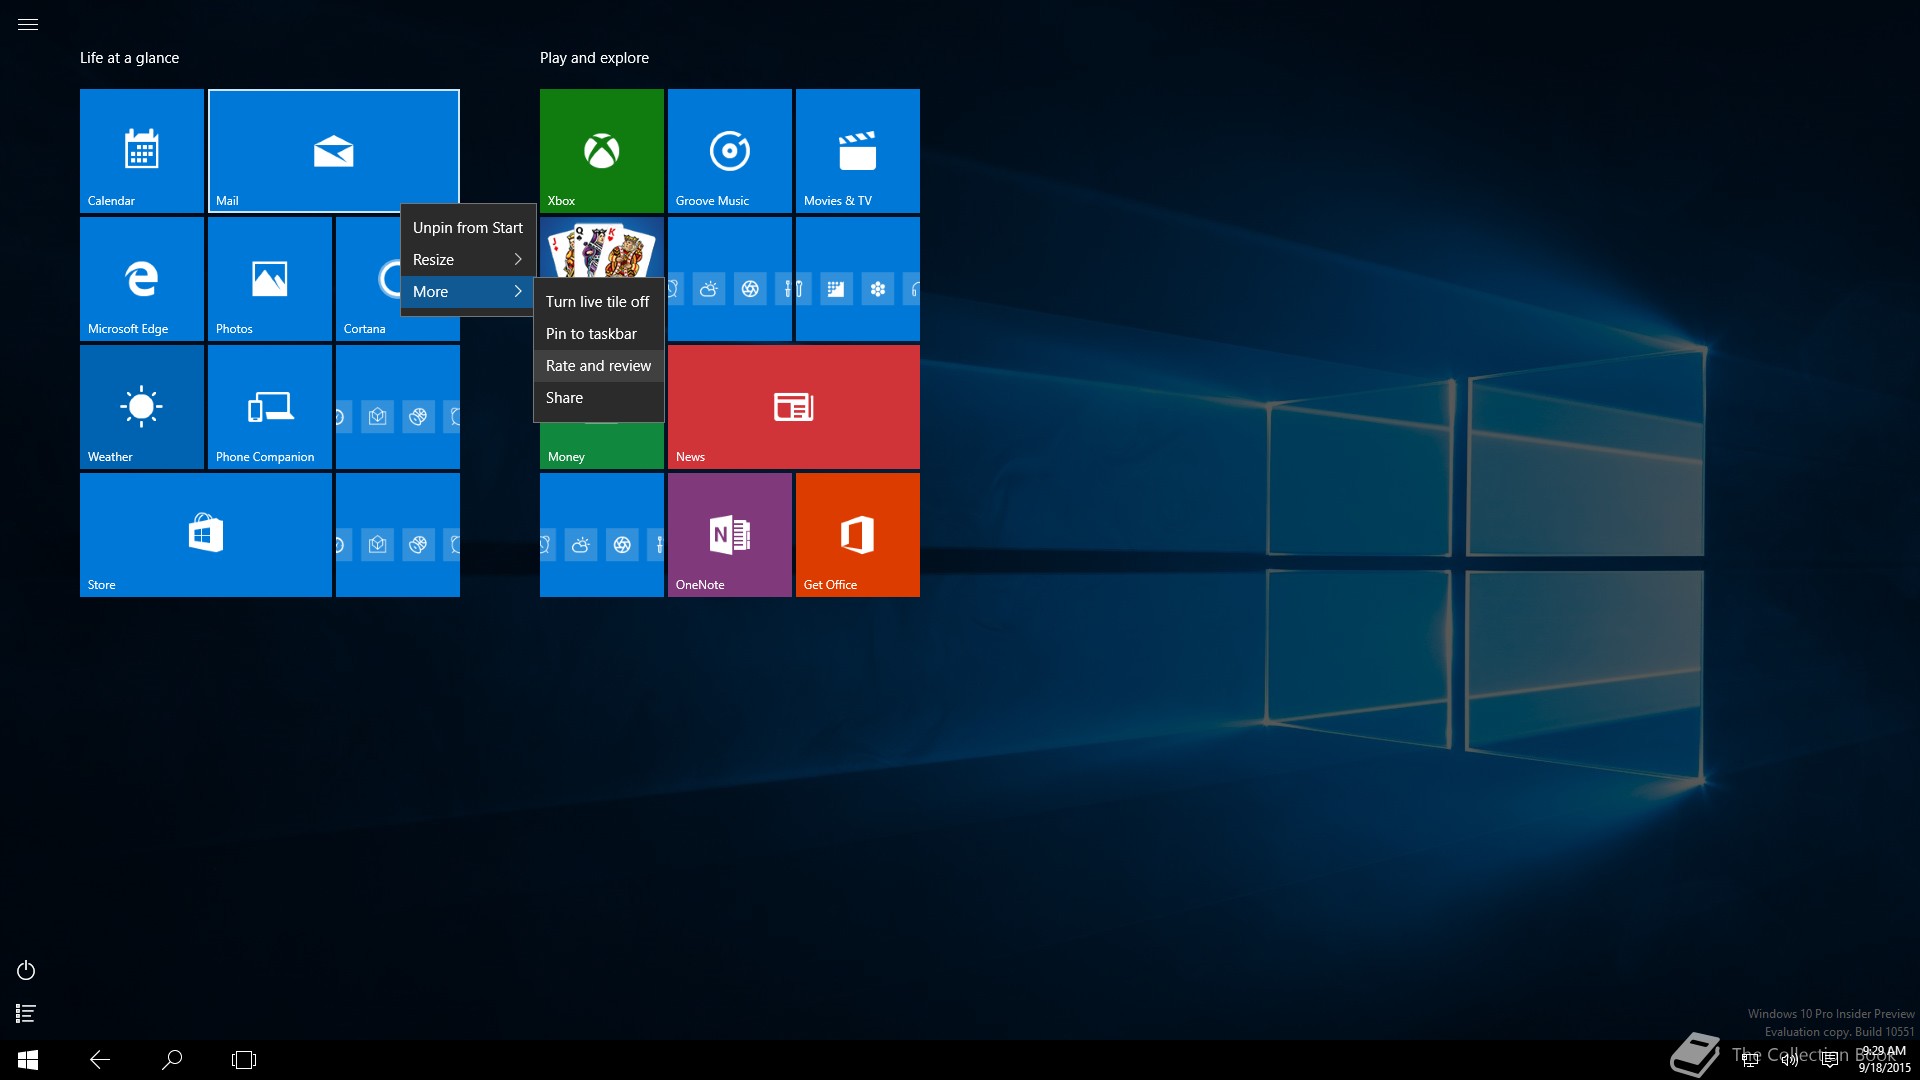Click the clock and date in taskbar
Image resolution: width=1920 pixels, height=1080 pixels.
click(1885, 1060)
